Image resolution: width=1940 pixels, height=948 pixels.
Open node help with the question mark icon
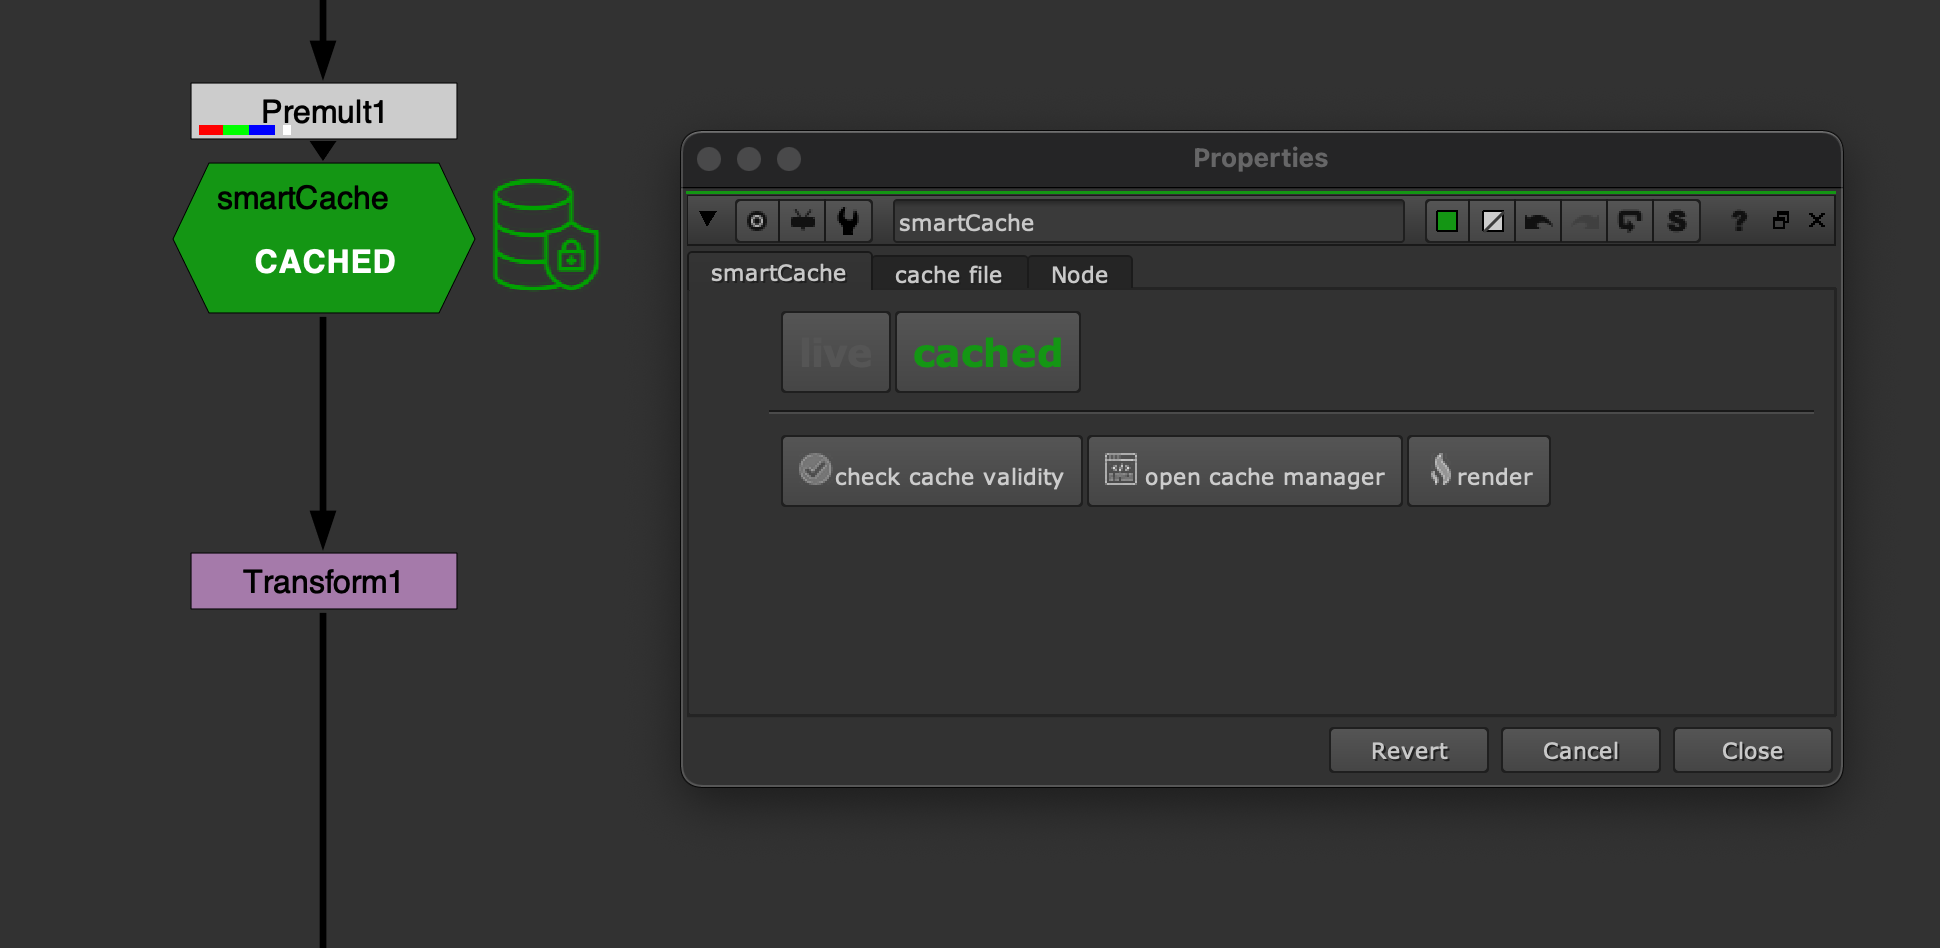(x=1739, y=221)
